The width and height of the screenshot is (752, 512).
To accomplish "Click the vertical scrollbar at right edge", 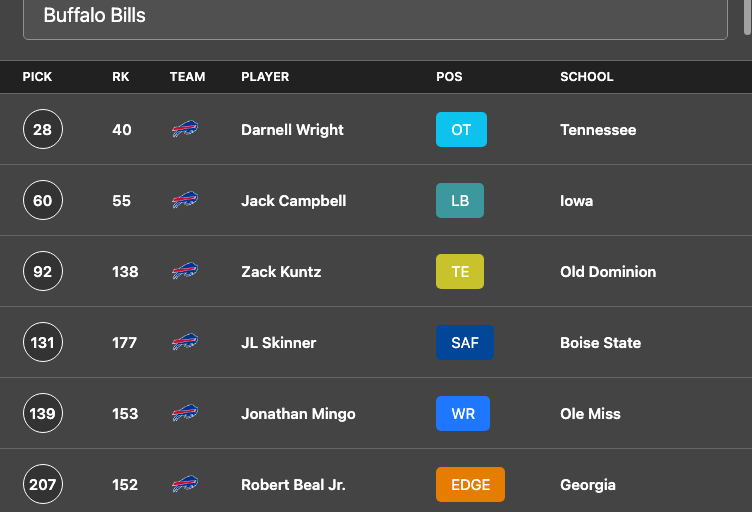I will (747, 17).
